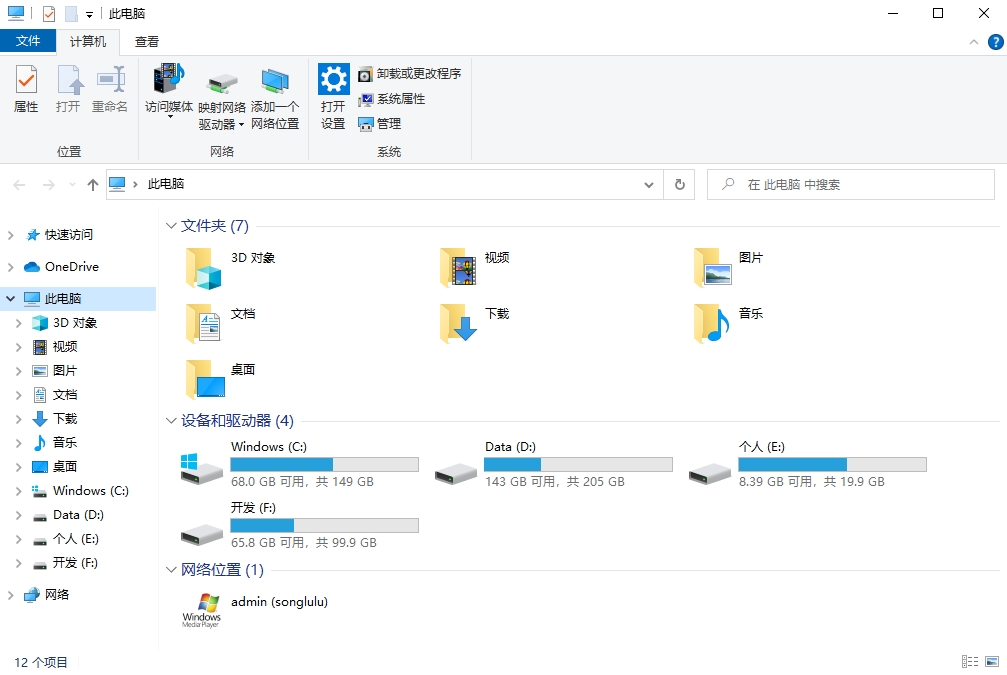Expand Windows (C:) in the navigation tree
The image size is (1007, 675).
coord(19,491)
